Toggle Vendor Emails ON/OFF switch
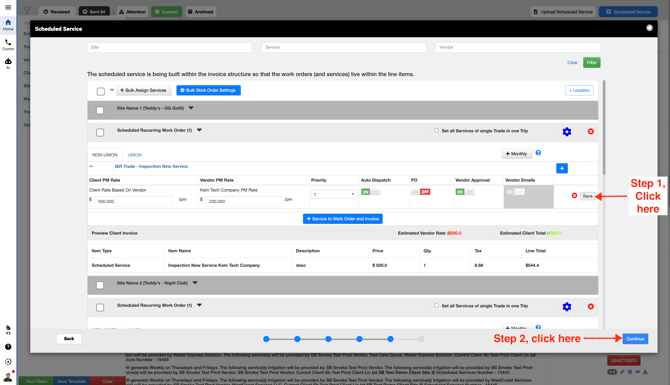 click(x=515, y=192)
